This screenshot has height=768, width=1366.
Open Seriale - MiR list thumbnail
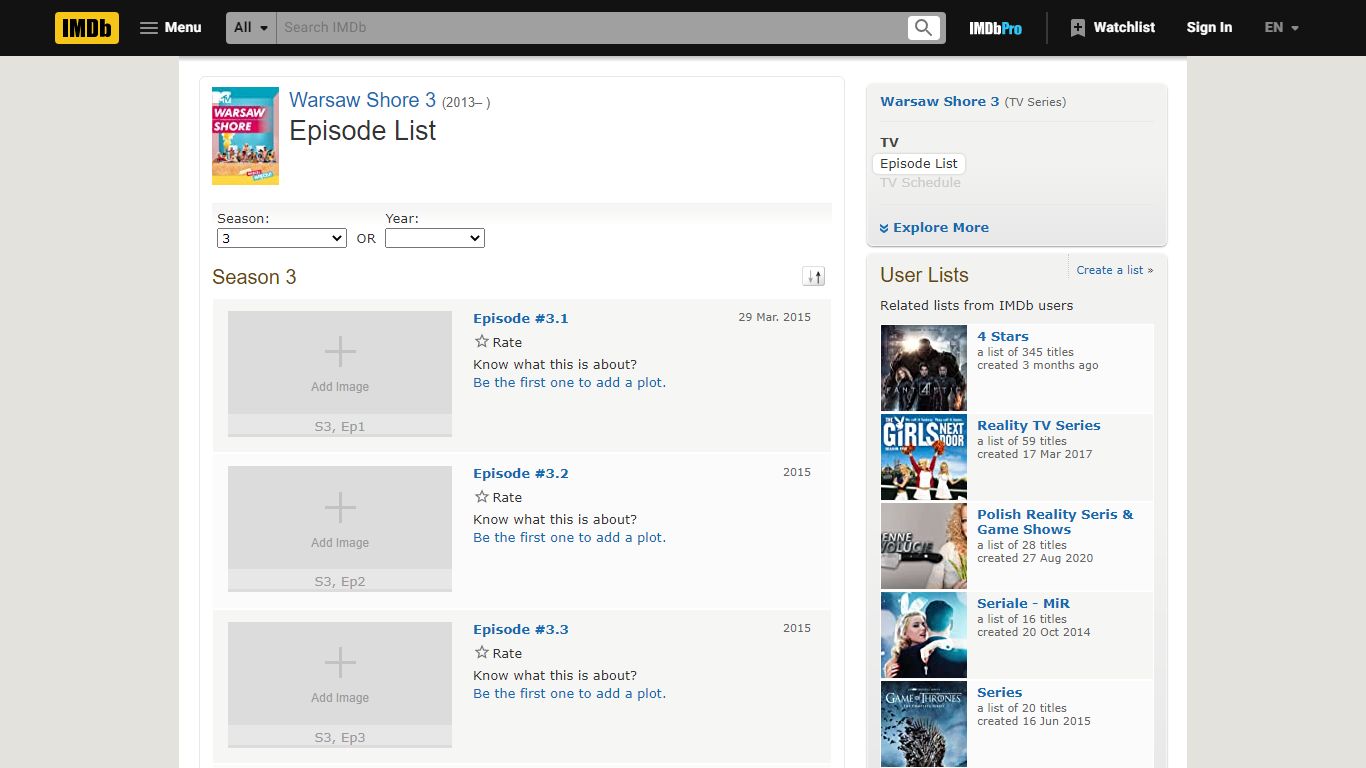924,635
